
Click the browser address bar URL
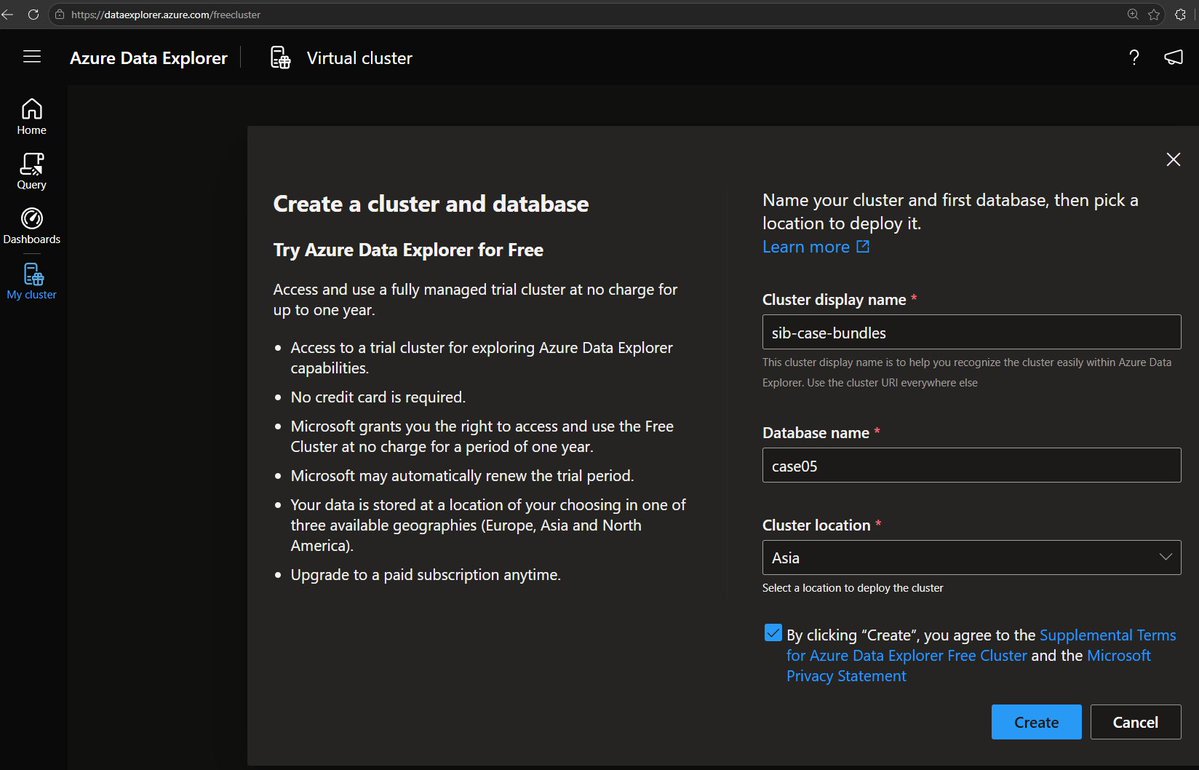(165, 15)
